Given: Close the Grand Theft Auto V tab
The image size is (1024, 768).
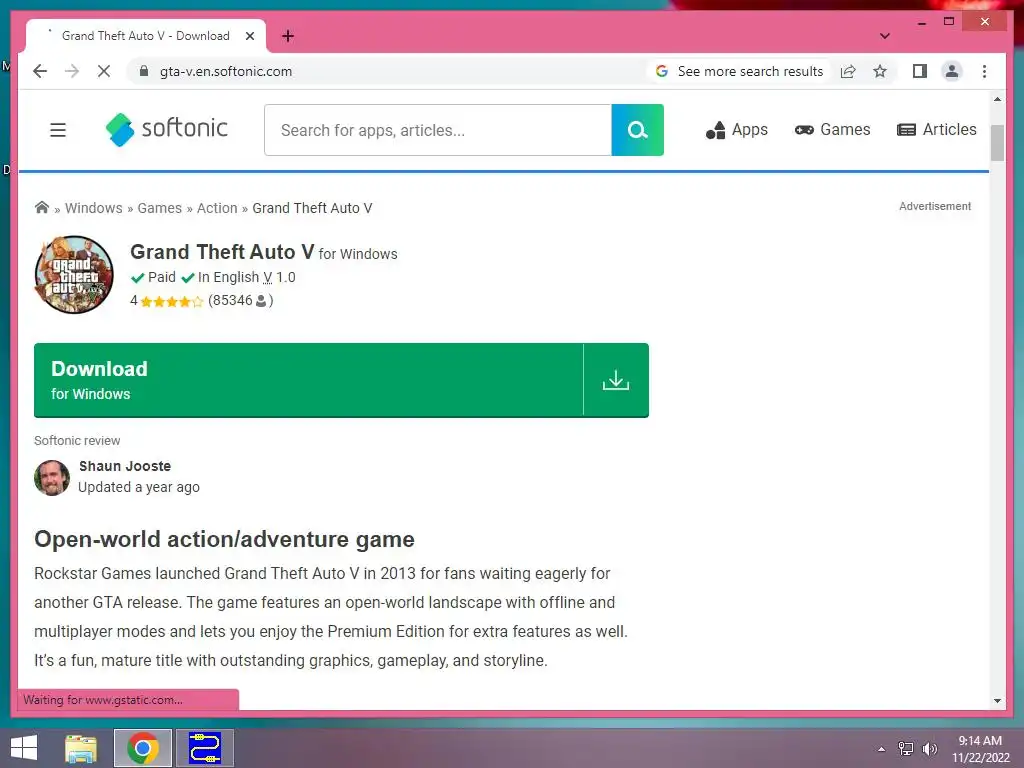Looking at the screenshot, I should point(249,36).
